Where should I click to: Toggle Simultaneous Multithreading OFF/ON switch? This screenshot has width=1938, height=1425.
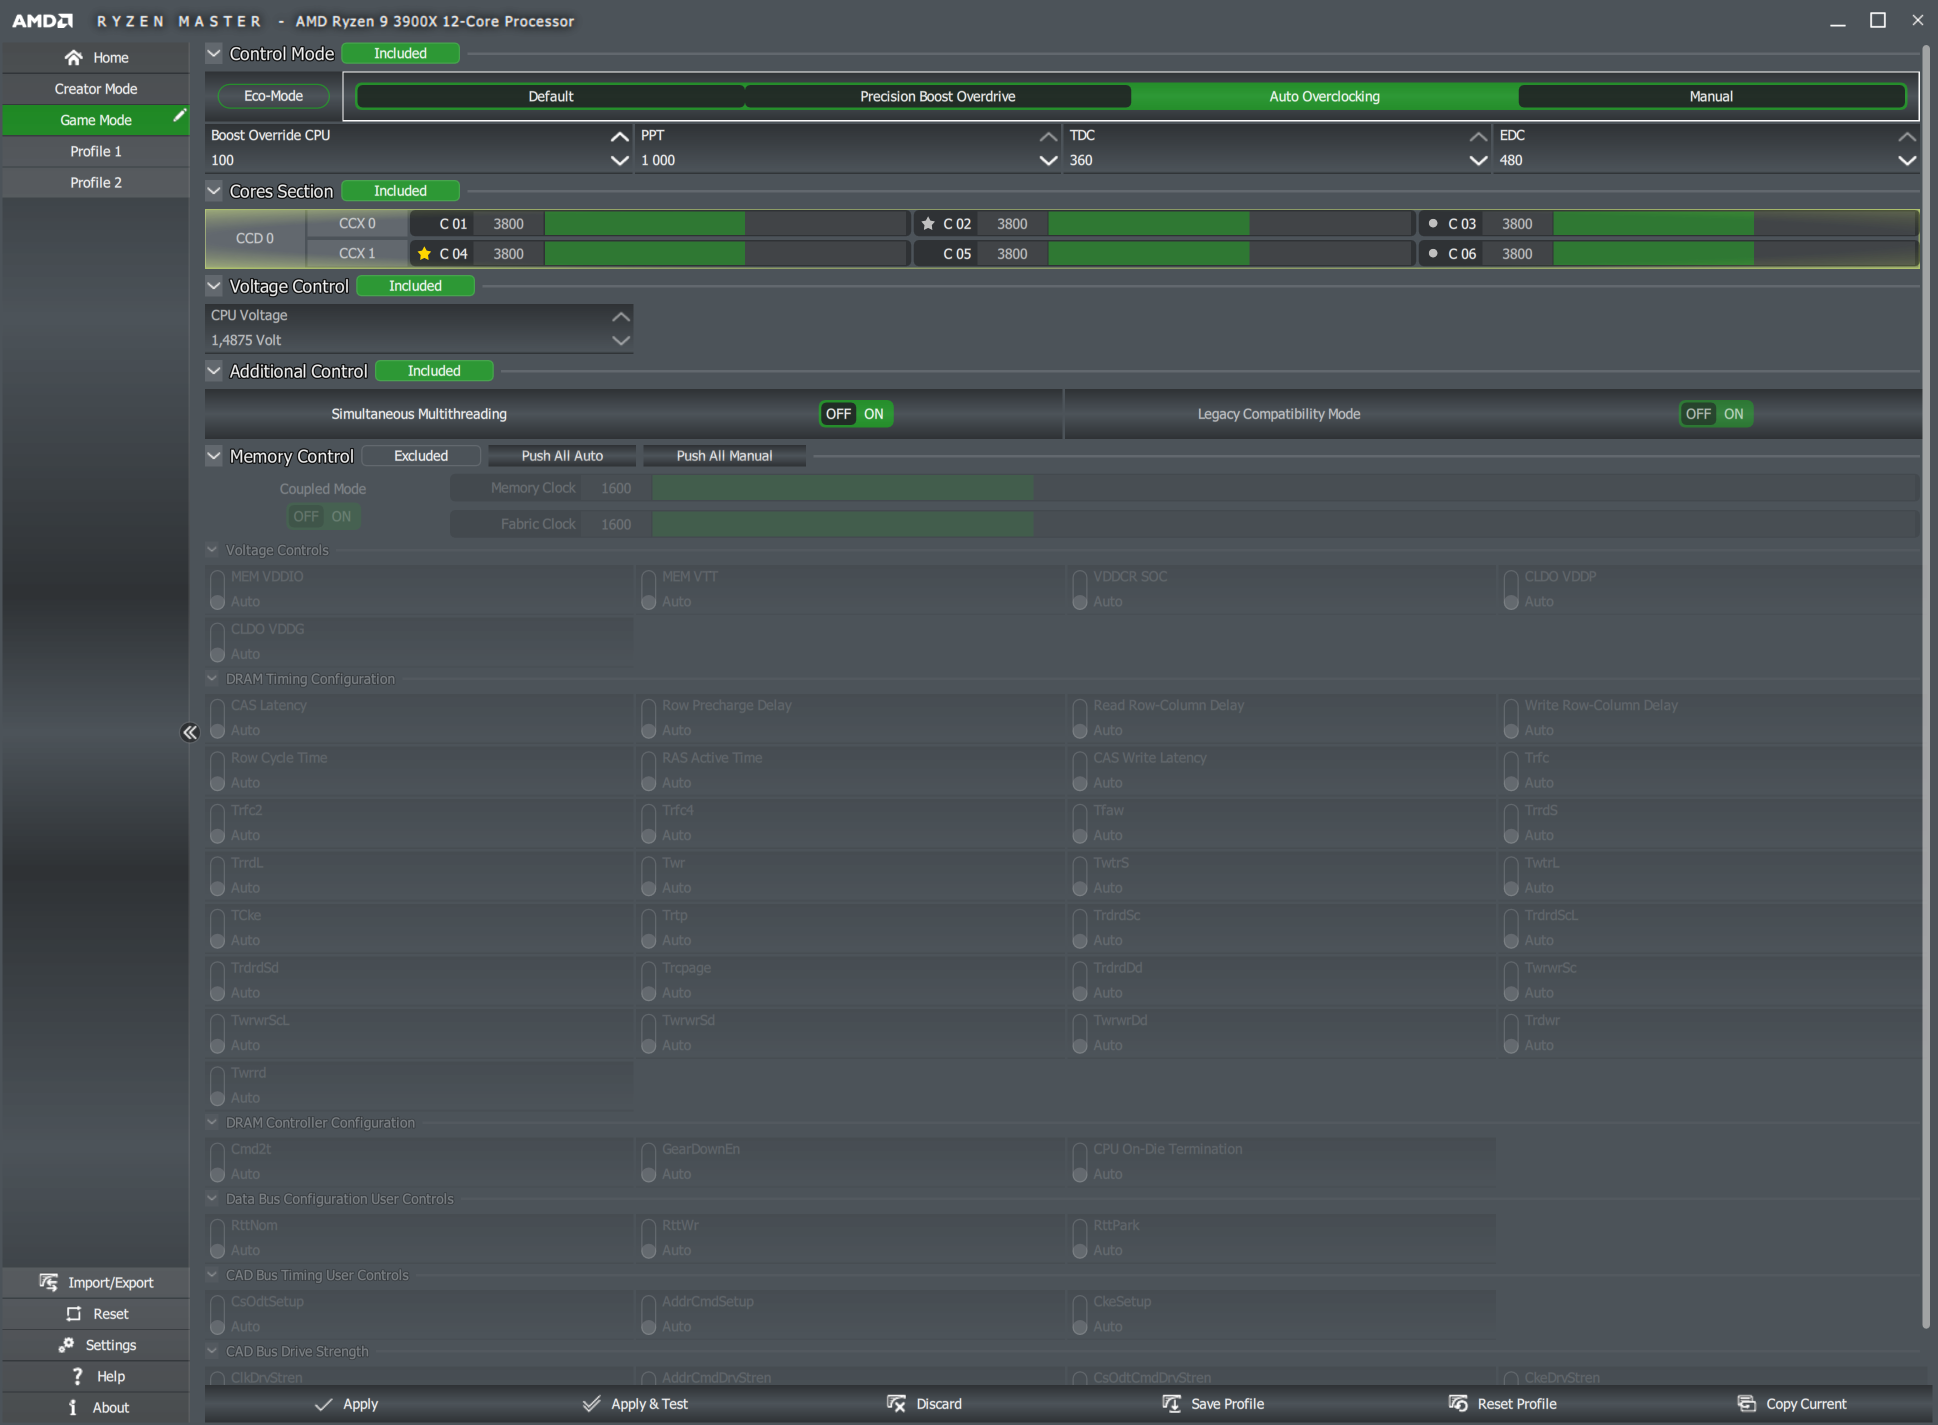coord(856,414)
